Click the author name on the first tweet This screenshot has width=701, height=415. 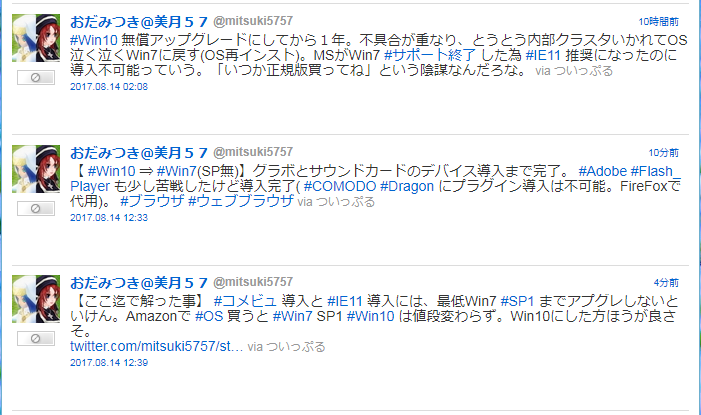pyautogui.click(x=139, y=21)
